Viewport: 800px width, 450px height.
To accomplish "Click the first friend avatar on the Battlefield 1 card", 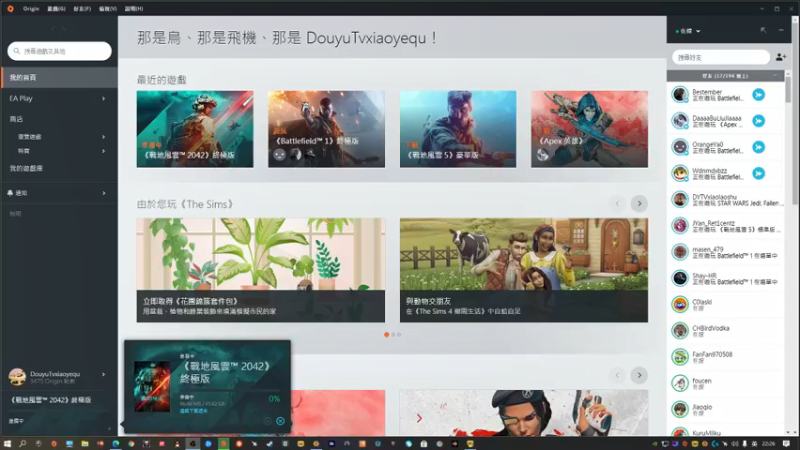I will pos(280,154).
